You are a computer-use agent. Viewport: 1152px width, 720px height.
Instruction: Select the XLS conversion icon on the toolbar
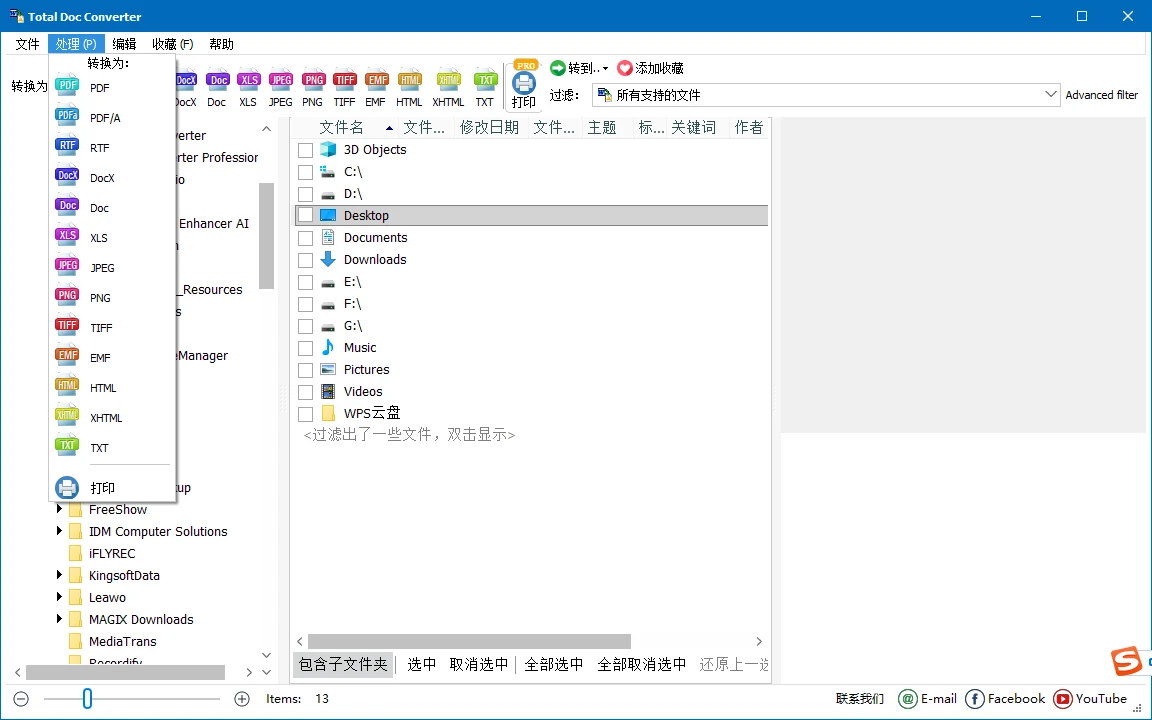248,82
